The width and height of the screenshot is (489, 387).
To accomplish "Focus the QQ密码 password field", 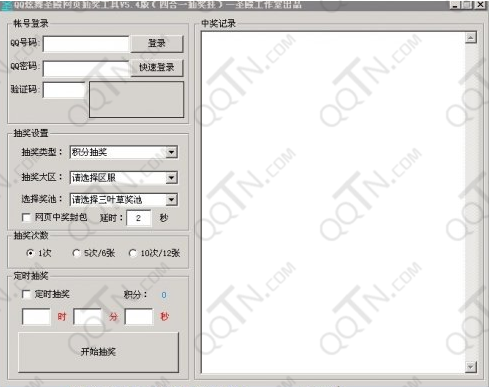I will point(86,69).
